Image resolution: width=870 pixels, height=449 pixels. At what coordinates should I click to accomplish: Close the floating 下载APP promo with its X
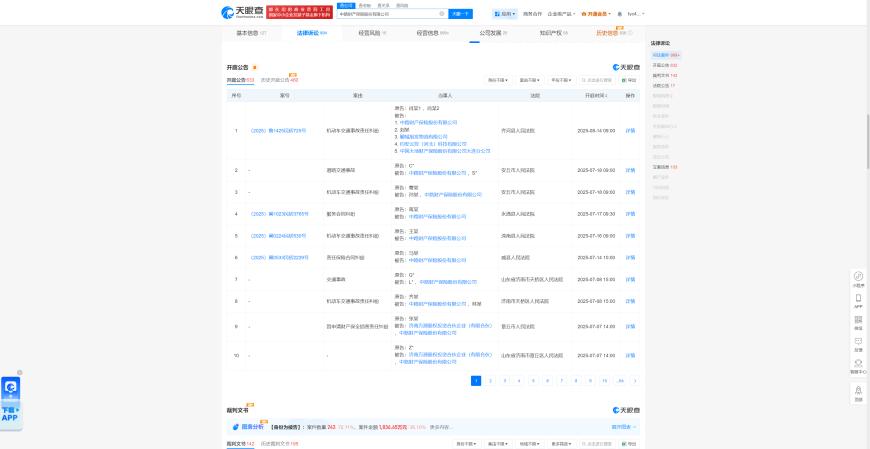coord(20,372)
